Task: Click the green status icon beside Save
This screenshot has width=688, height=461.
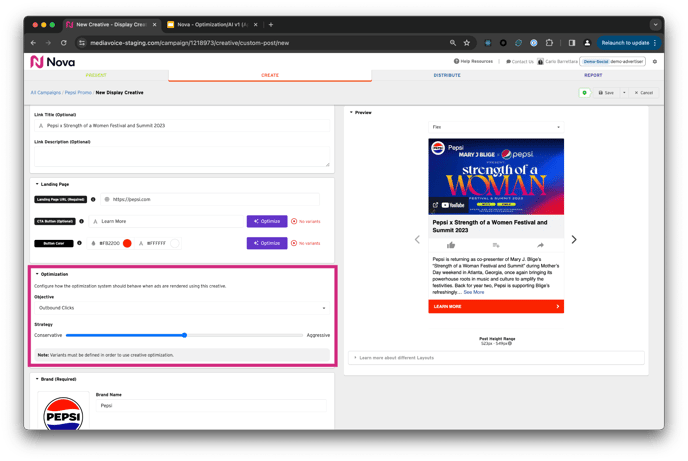Action: click(x=585, y=92)
